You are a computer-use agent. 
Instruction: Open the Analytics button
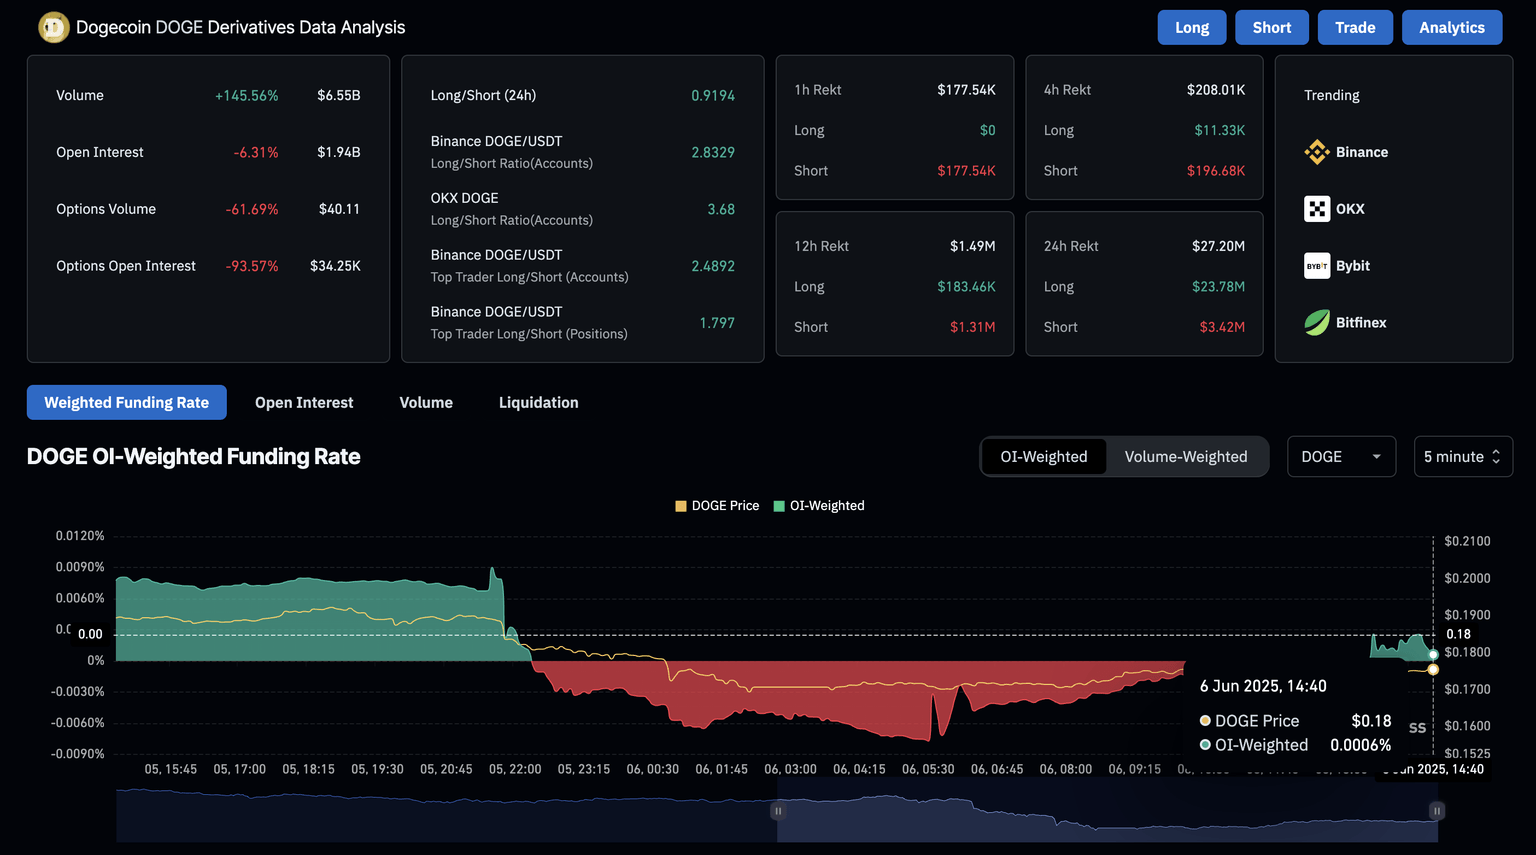point(1451,28)
